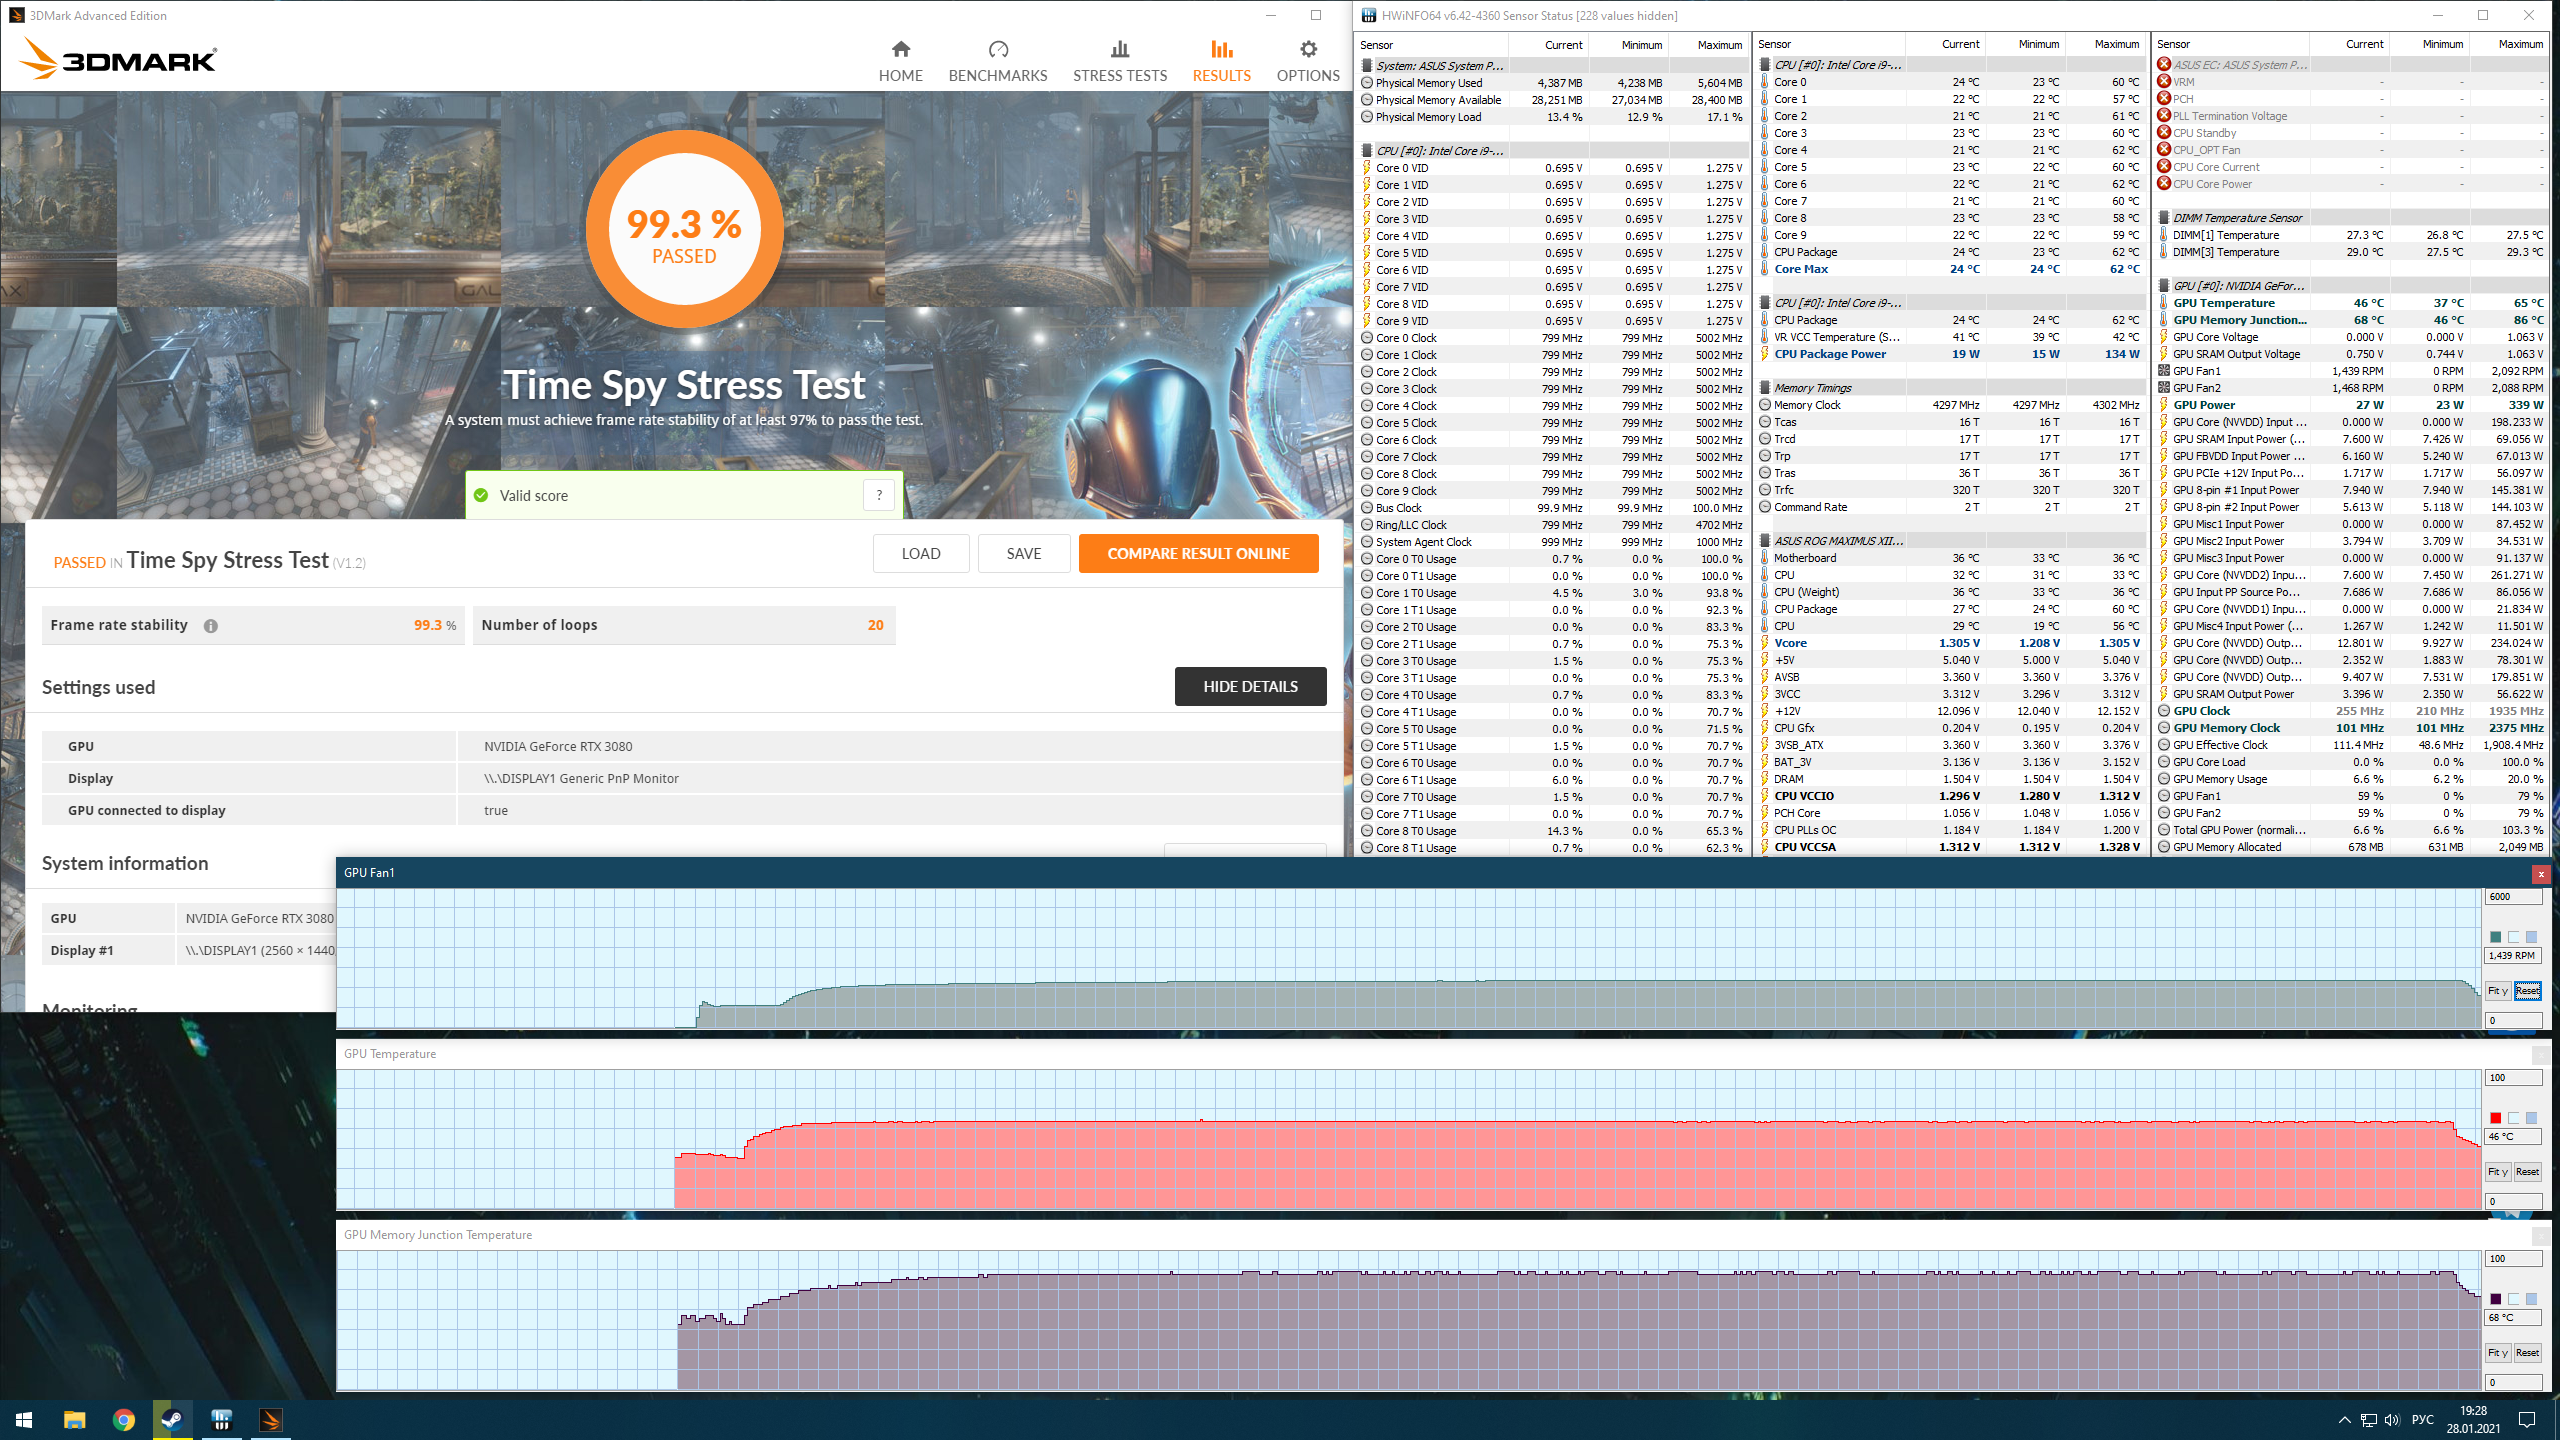Pick dark purple swatch of Memory Junction graph
Image resolution: width=2560 pixels, height=1440 pixels.
click(2496, 1299)
